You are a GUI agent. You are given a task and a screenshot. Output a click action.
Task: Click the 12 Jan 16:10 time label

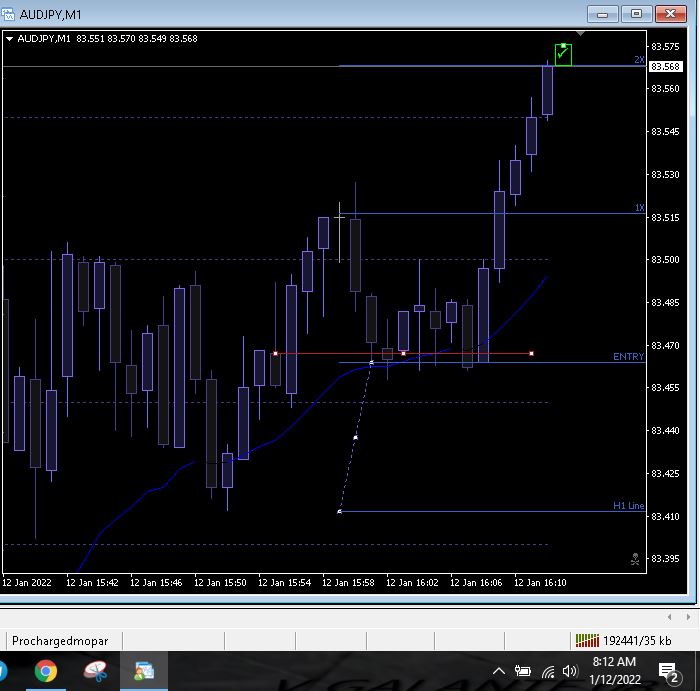pyautogui.click(x=540, y=583)
